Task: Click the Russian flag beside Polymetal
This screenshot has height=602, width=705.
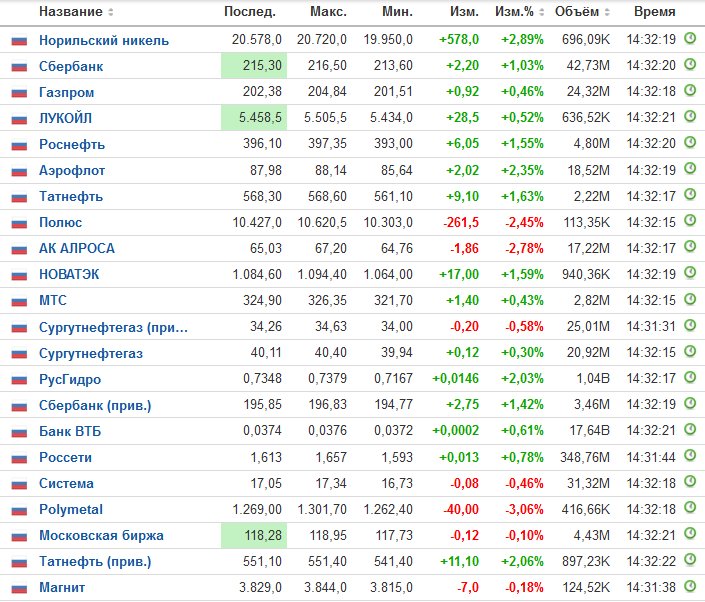Action: coord(19,510)
